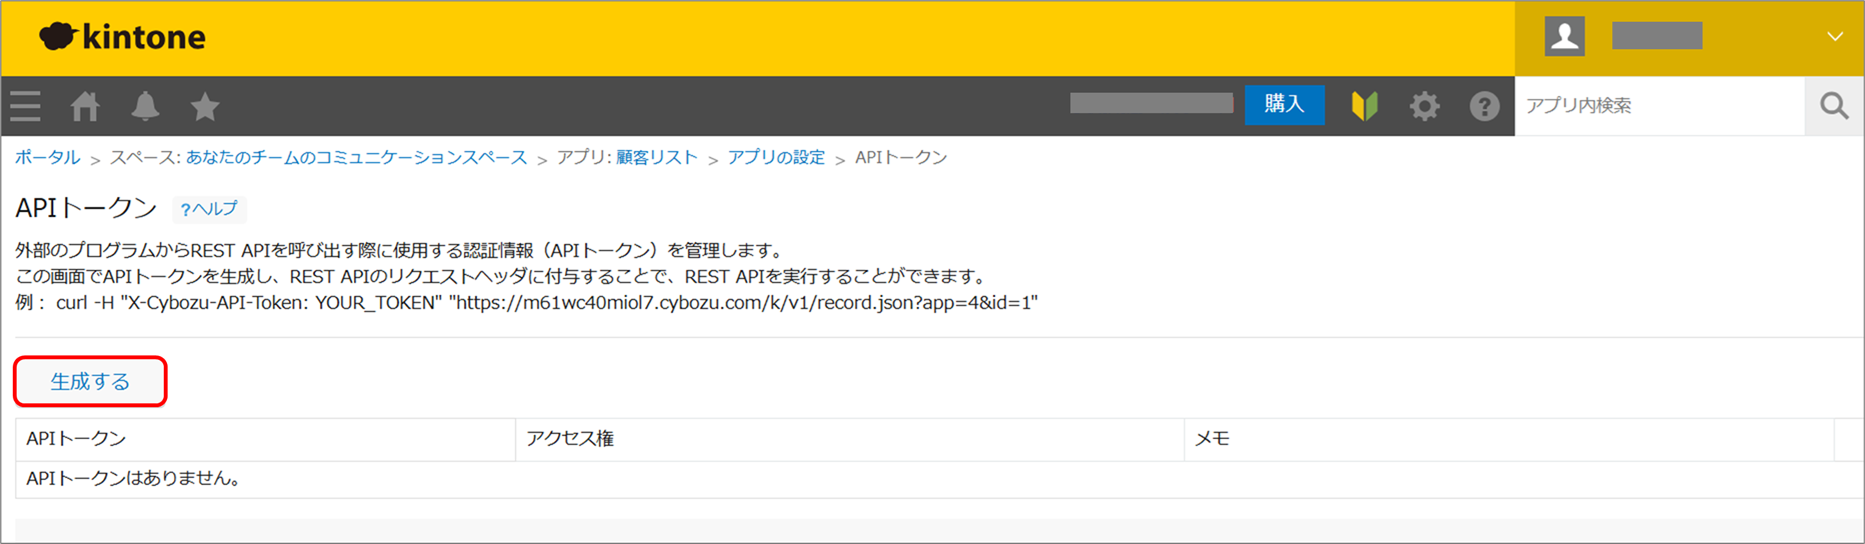Viewport: 1865px width, 544px height.
Task: Click the beginner guide leaf icon
Action: point(1365,106)
